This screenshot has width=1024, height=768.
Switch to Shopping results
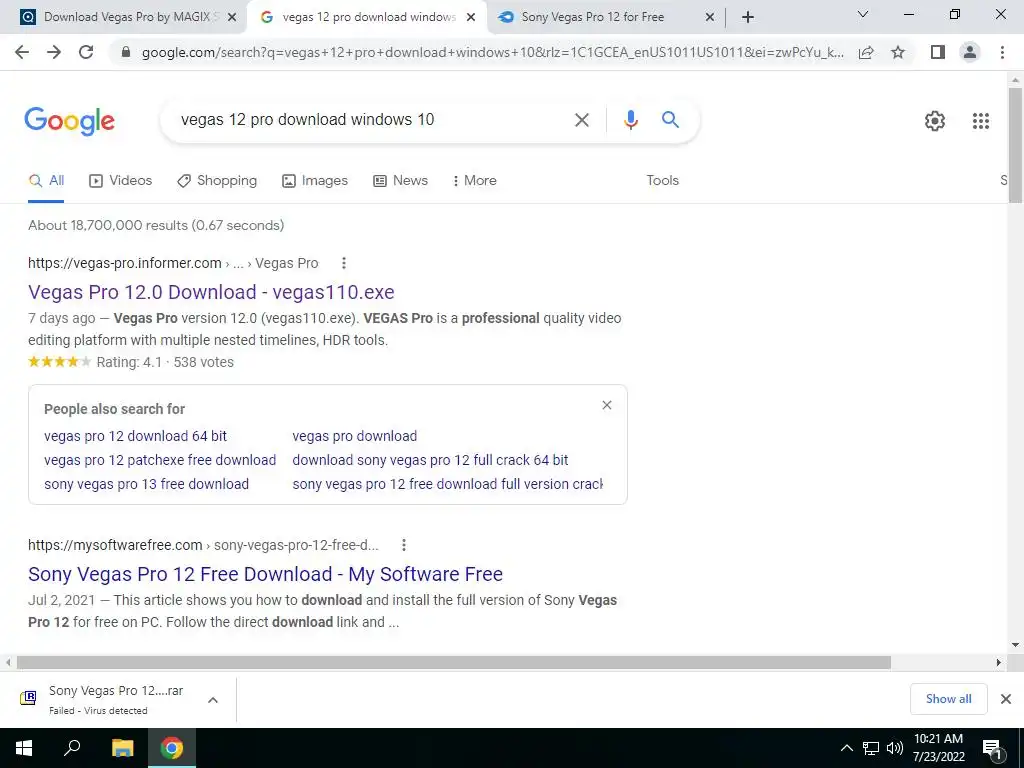pyautogui.click(x=217, y=181)
